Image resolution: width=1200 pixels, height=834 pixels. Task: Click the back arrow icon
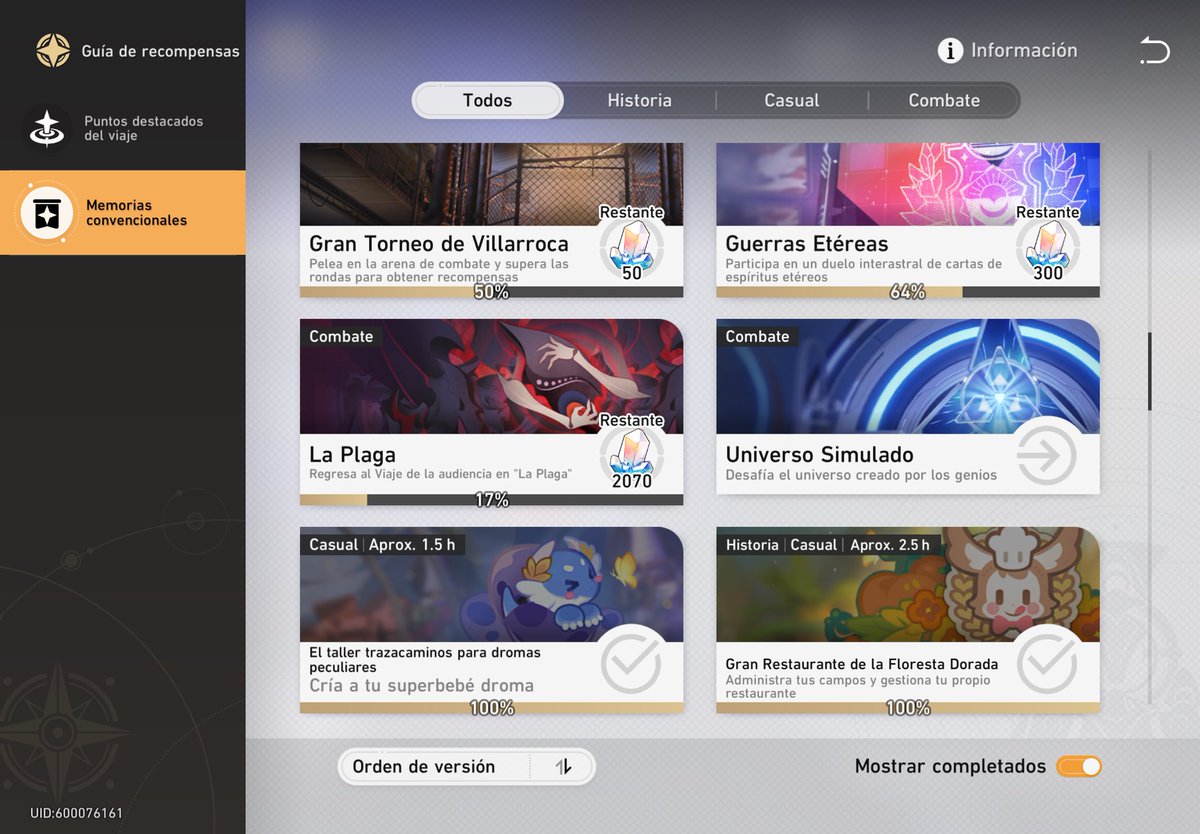point(1154,50)
